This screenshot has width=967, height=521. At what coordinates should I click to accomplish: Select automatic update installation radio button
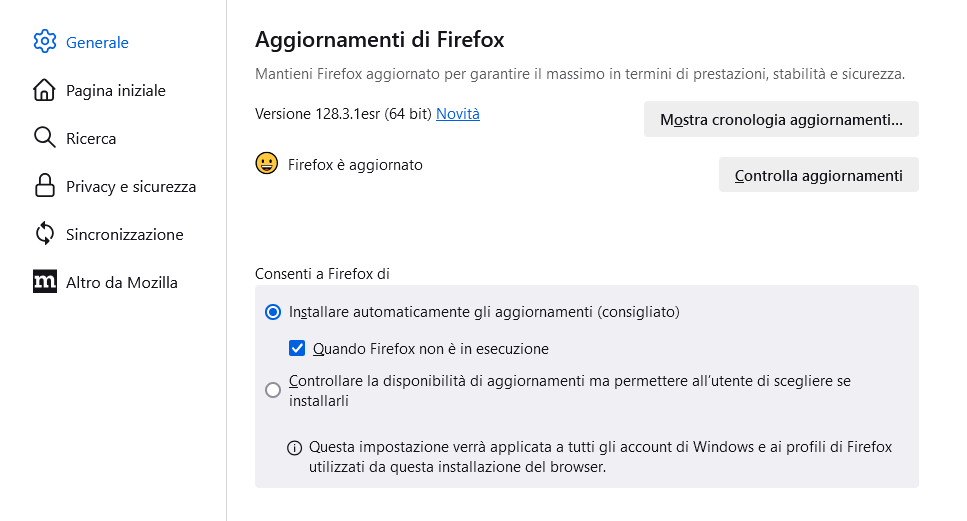pyautogui.click(x=273, y=312)
